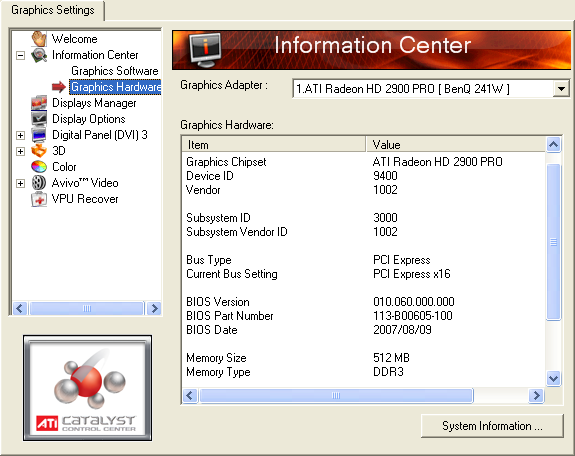The image size is (575, 456).
Task: Select the BIOS Part Number row
Action: tap(363, 315)
